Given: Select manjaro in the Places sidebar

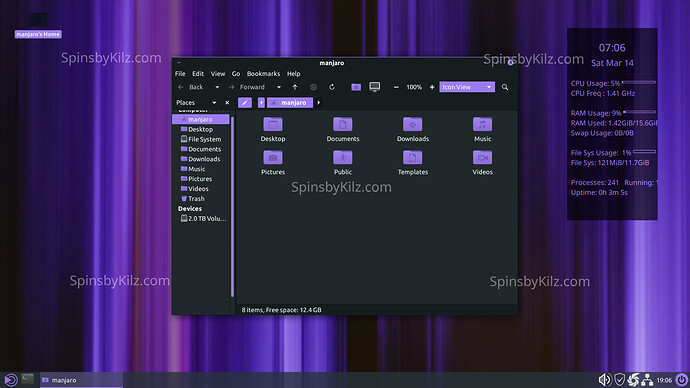Looking at the screenshot, I should click(x=201, y=119).
